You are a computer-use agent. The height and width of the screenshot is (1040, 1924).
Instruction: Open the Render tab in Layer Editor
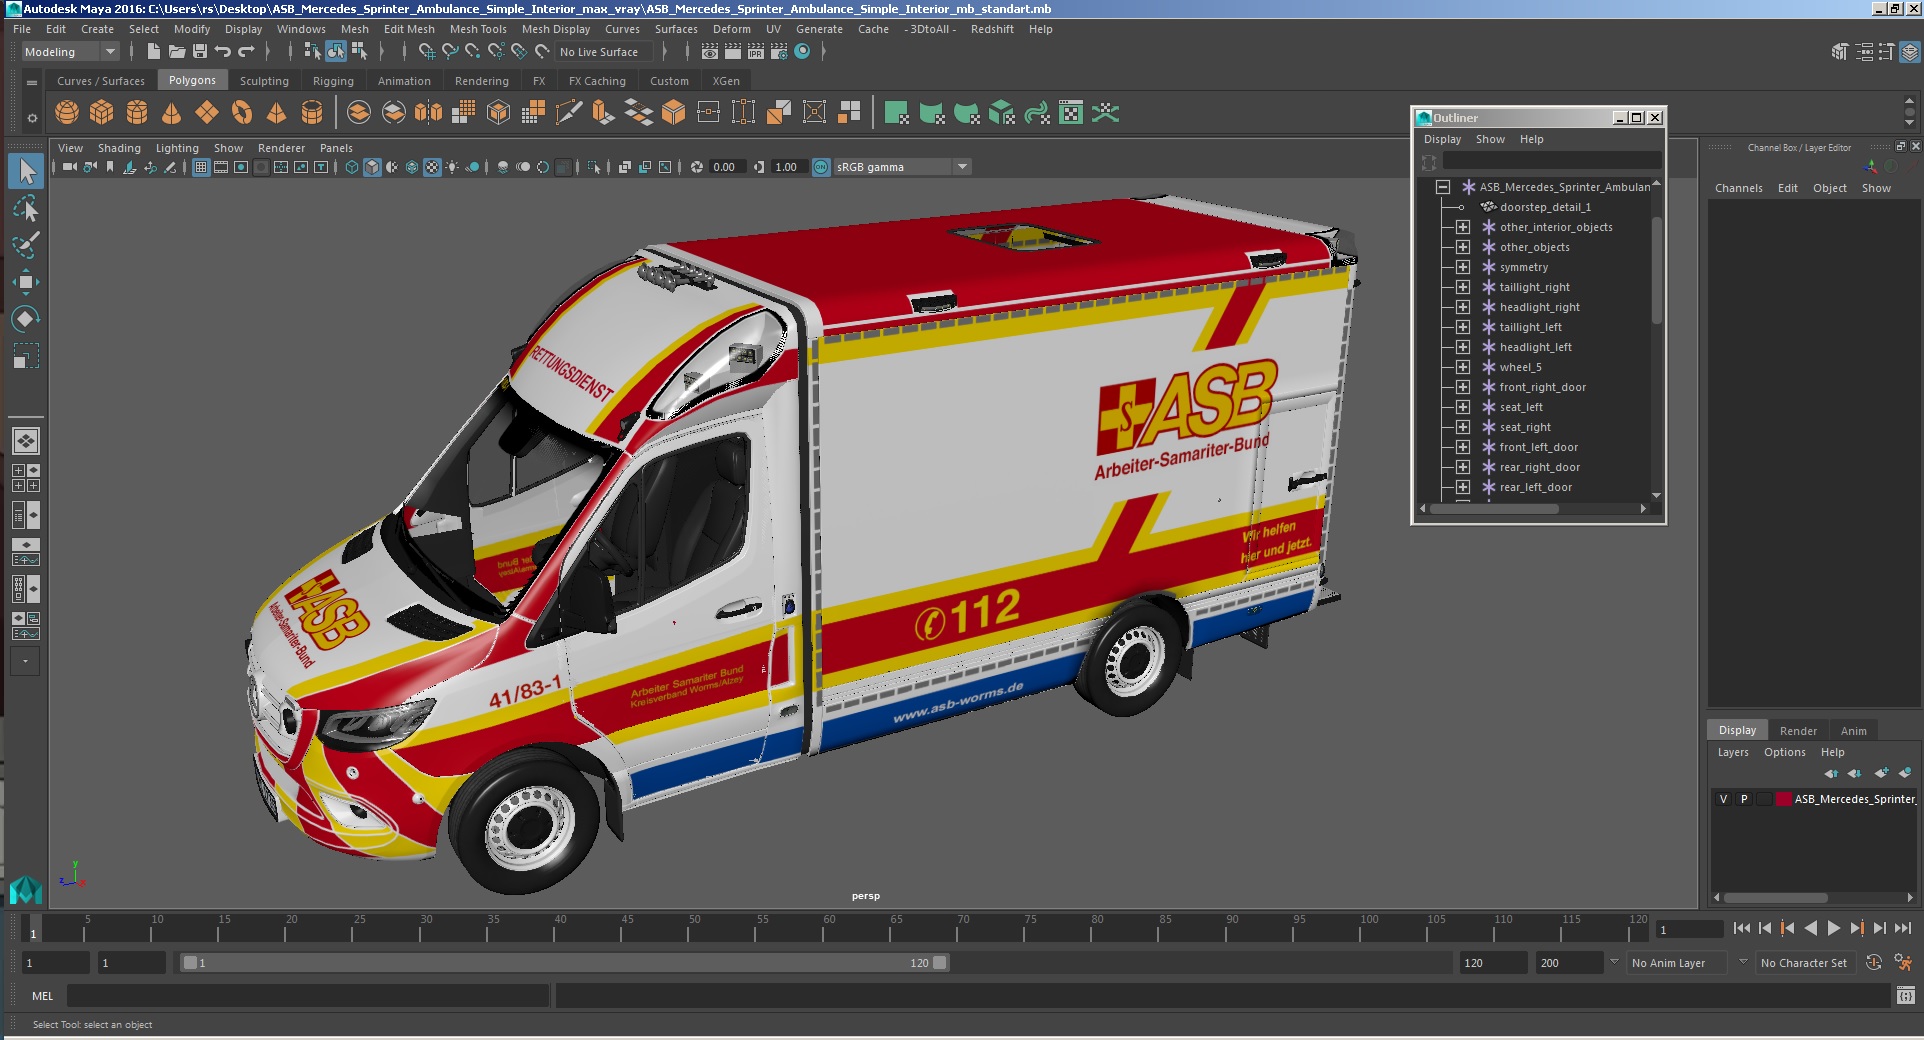(1798, 731)
